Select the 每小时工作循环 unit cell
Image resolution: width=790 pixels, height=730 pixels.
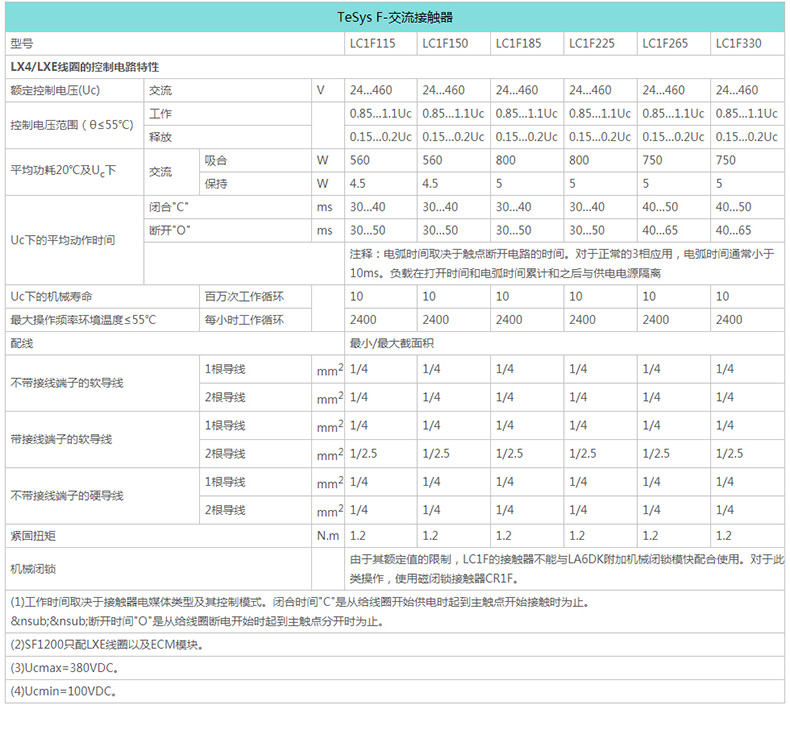(244, 320)
